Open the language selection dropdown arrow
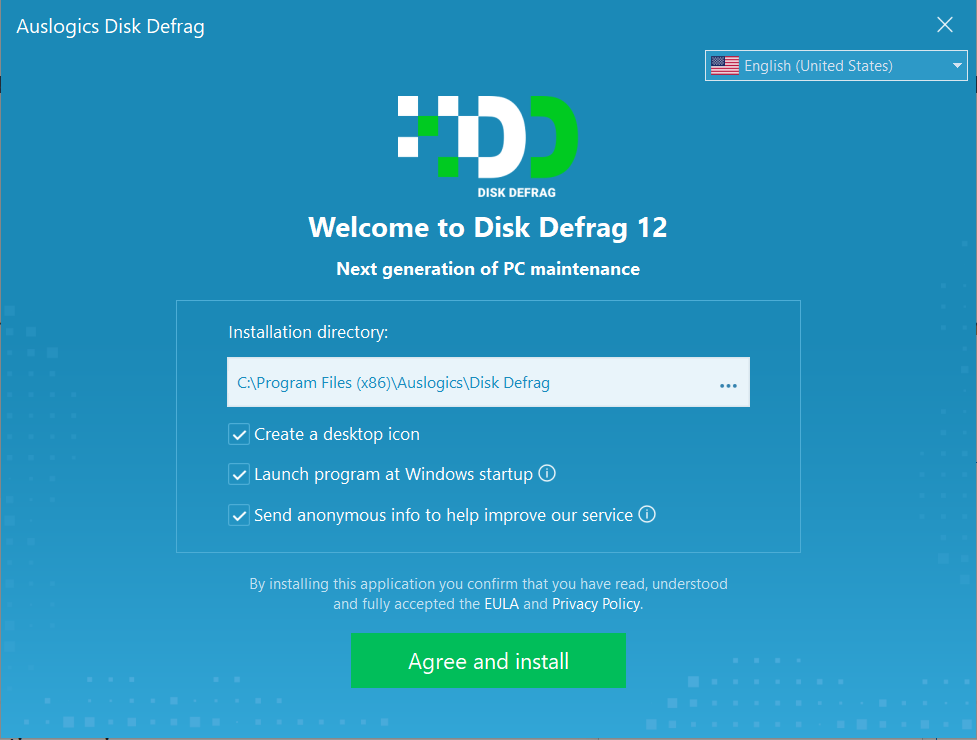977x740 pixels. 955,65
